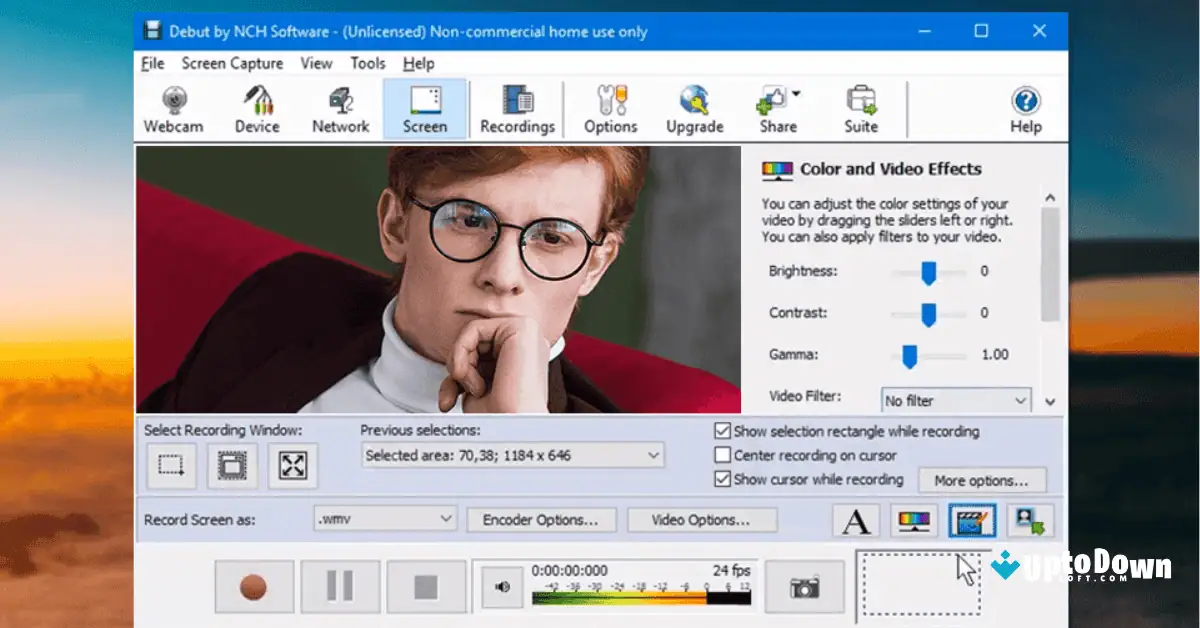Open the text caption tool

[855, 520]
